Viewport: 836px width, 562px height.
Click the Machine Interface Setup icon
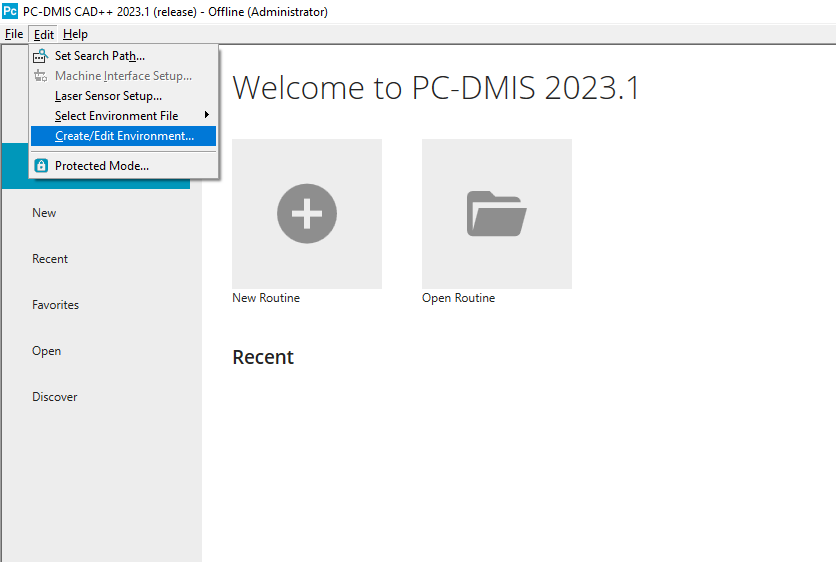point(41,76)
